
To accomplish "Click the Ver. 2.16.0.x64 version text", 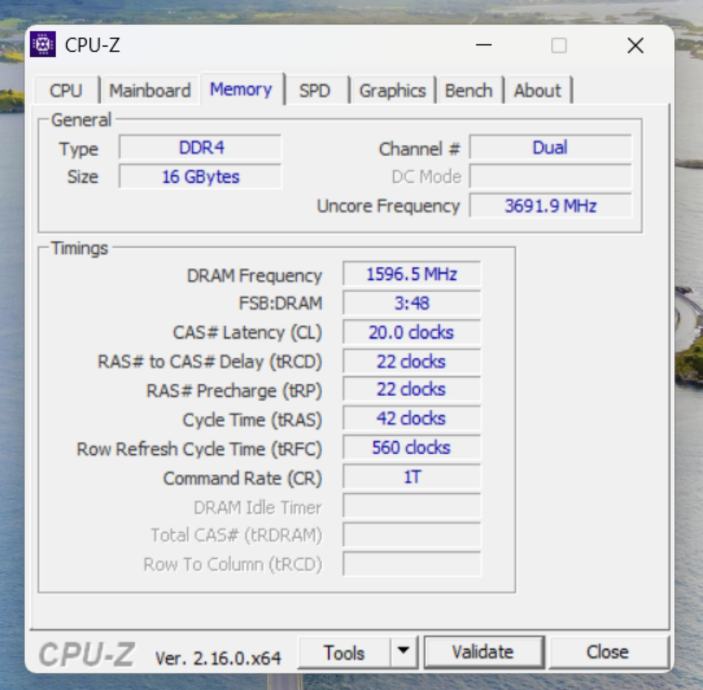I will tap(218, 658).
